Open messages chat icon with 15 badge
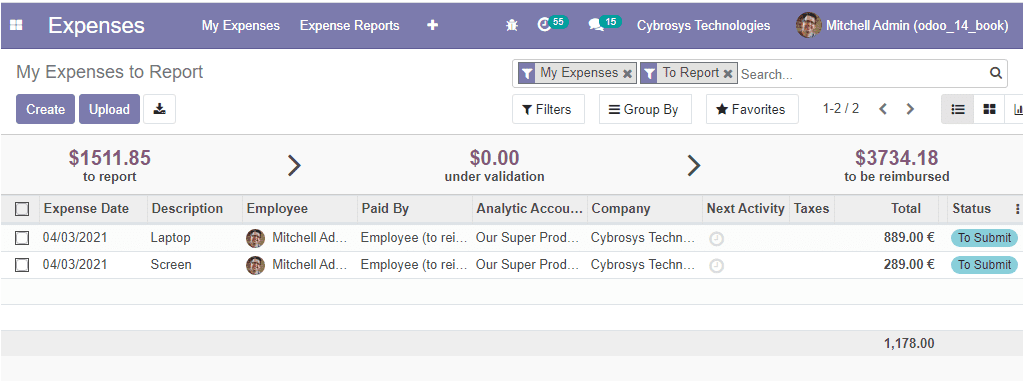The height and width of the screenshot is (382, 1024). [x=595, y=26]
